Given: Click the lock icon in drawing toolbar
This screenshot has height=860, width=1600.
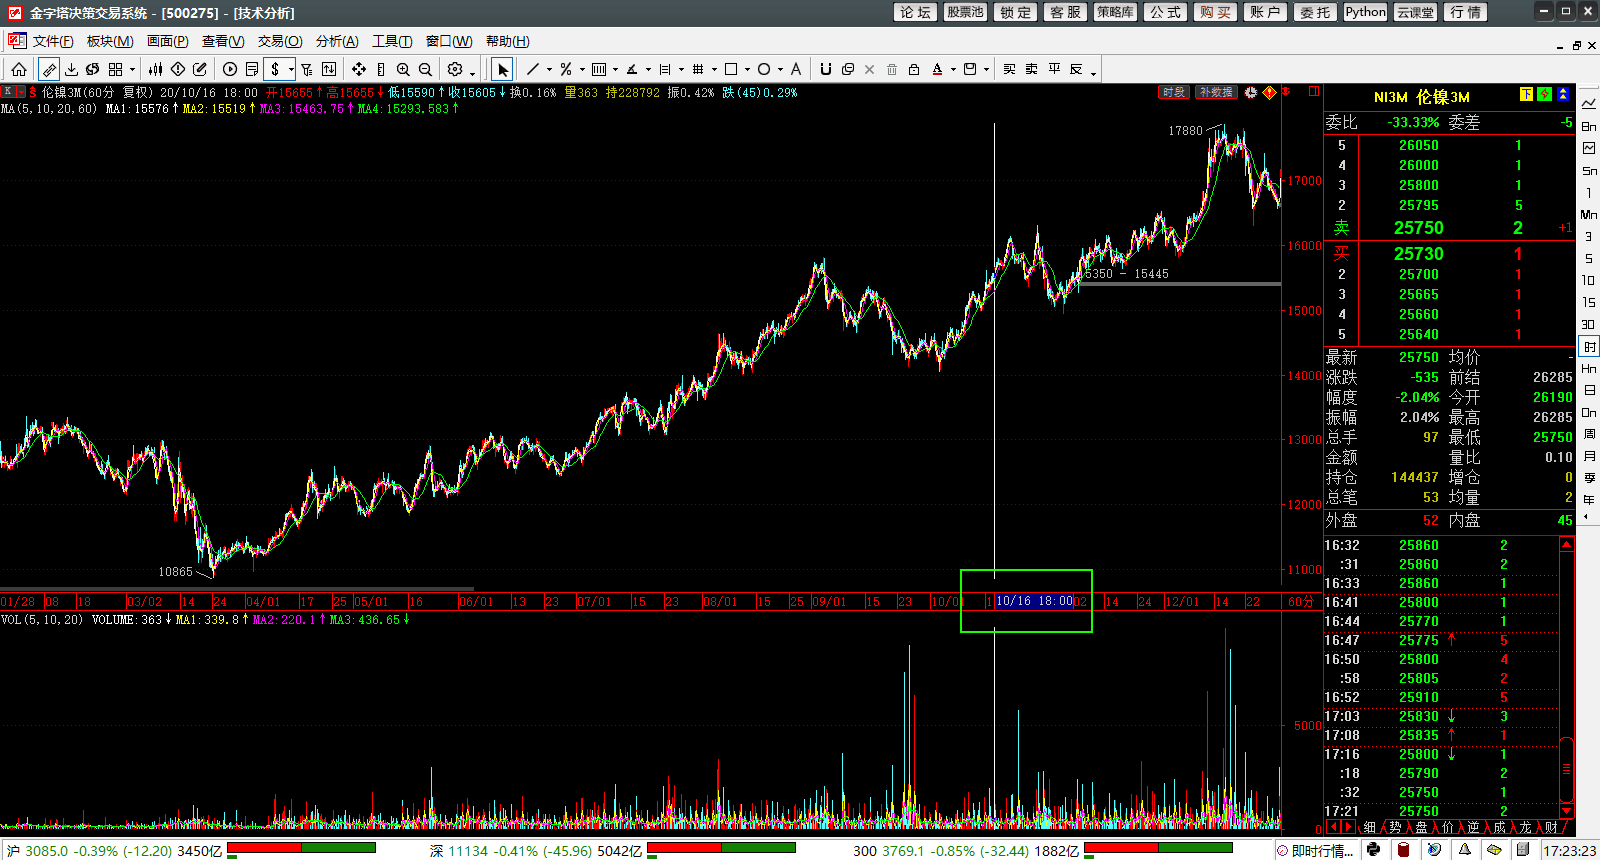Looking at the screenshot, I should pyautogui.click(x=913, y=69).
